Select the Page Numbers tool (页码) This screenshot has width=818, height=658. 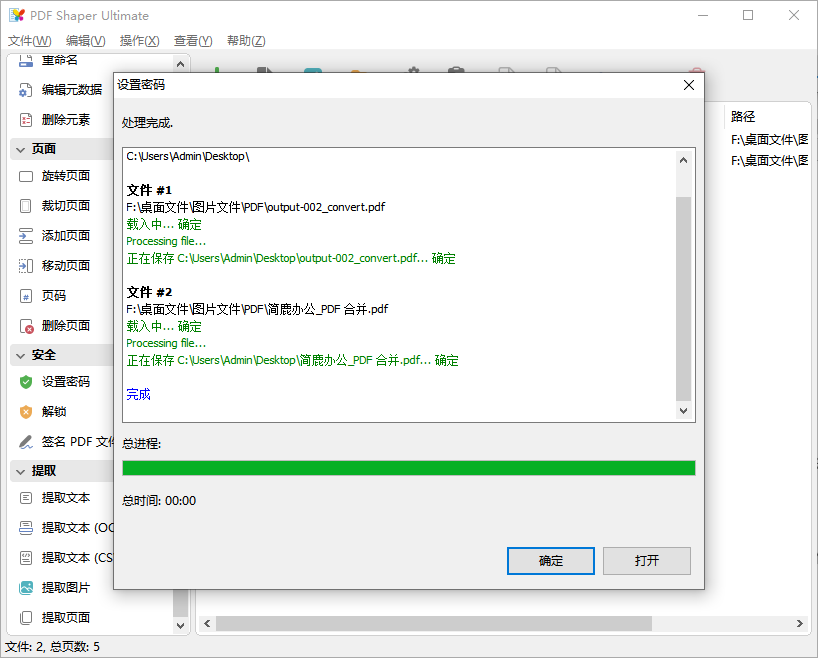coord(55,295)
